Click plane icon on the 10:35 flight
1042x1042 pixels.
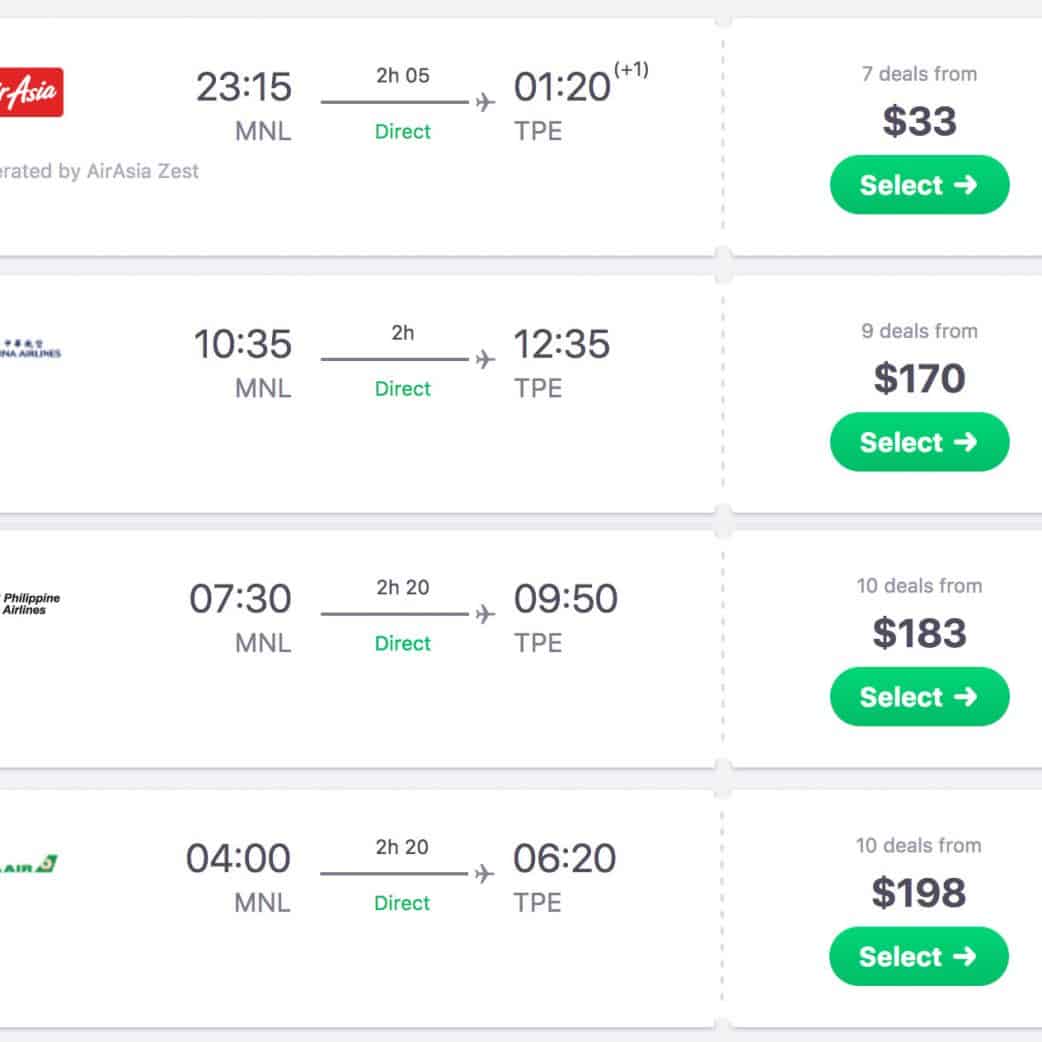[x=485, y=359]
